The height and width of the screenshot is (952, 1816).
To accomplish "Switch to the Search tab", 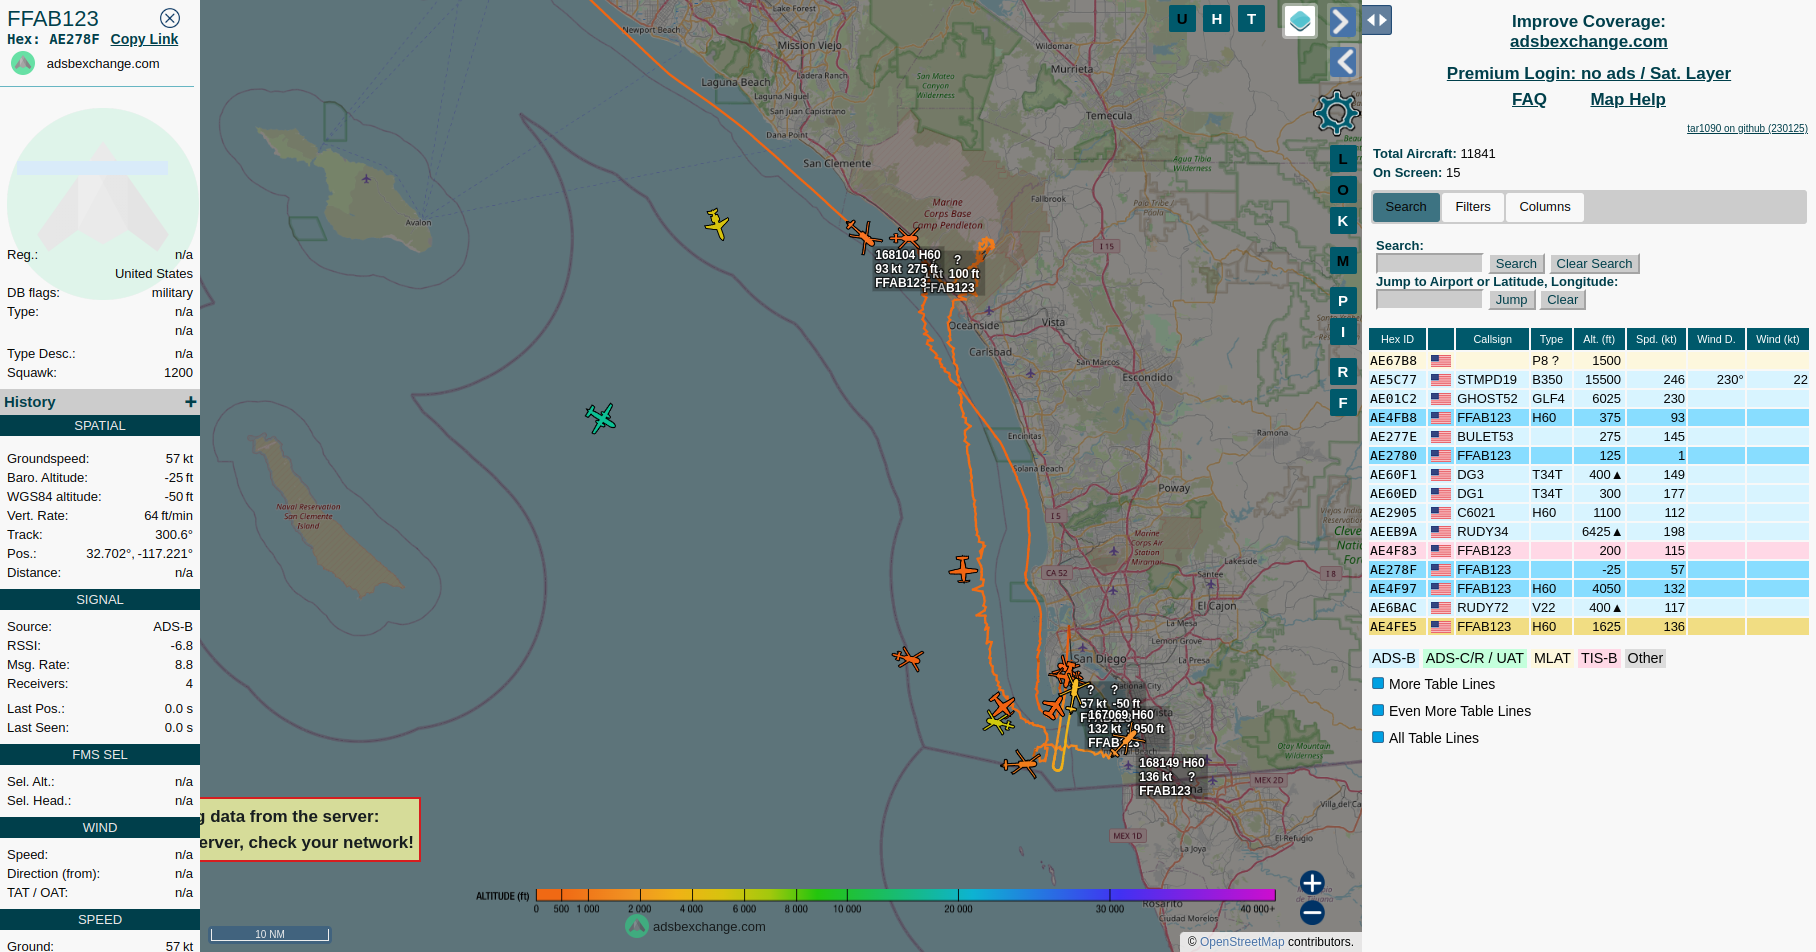I will (x=1406, y=207).
